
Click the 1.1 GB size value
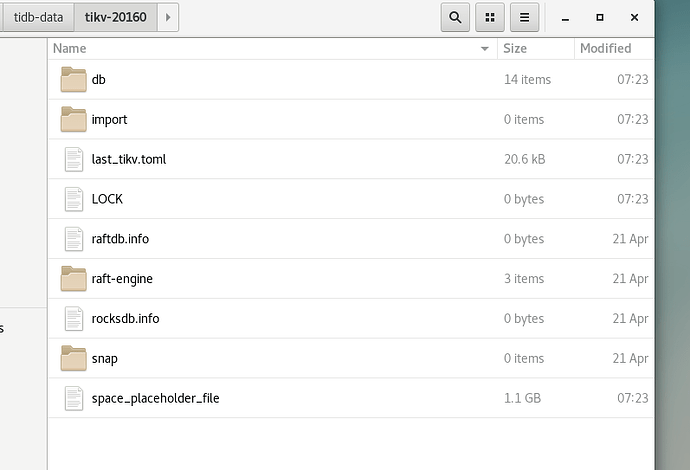(522, 398)
